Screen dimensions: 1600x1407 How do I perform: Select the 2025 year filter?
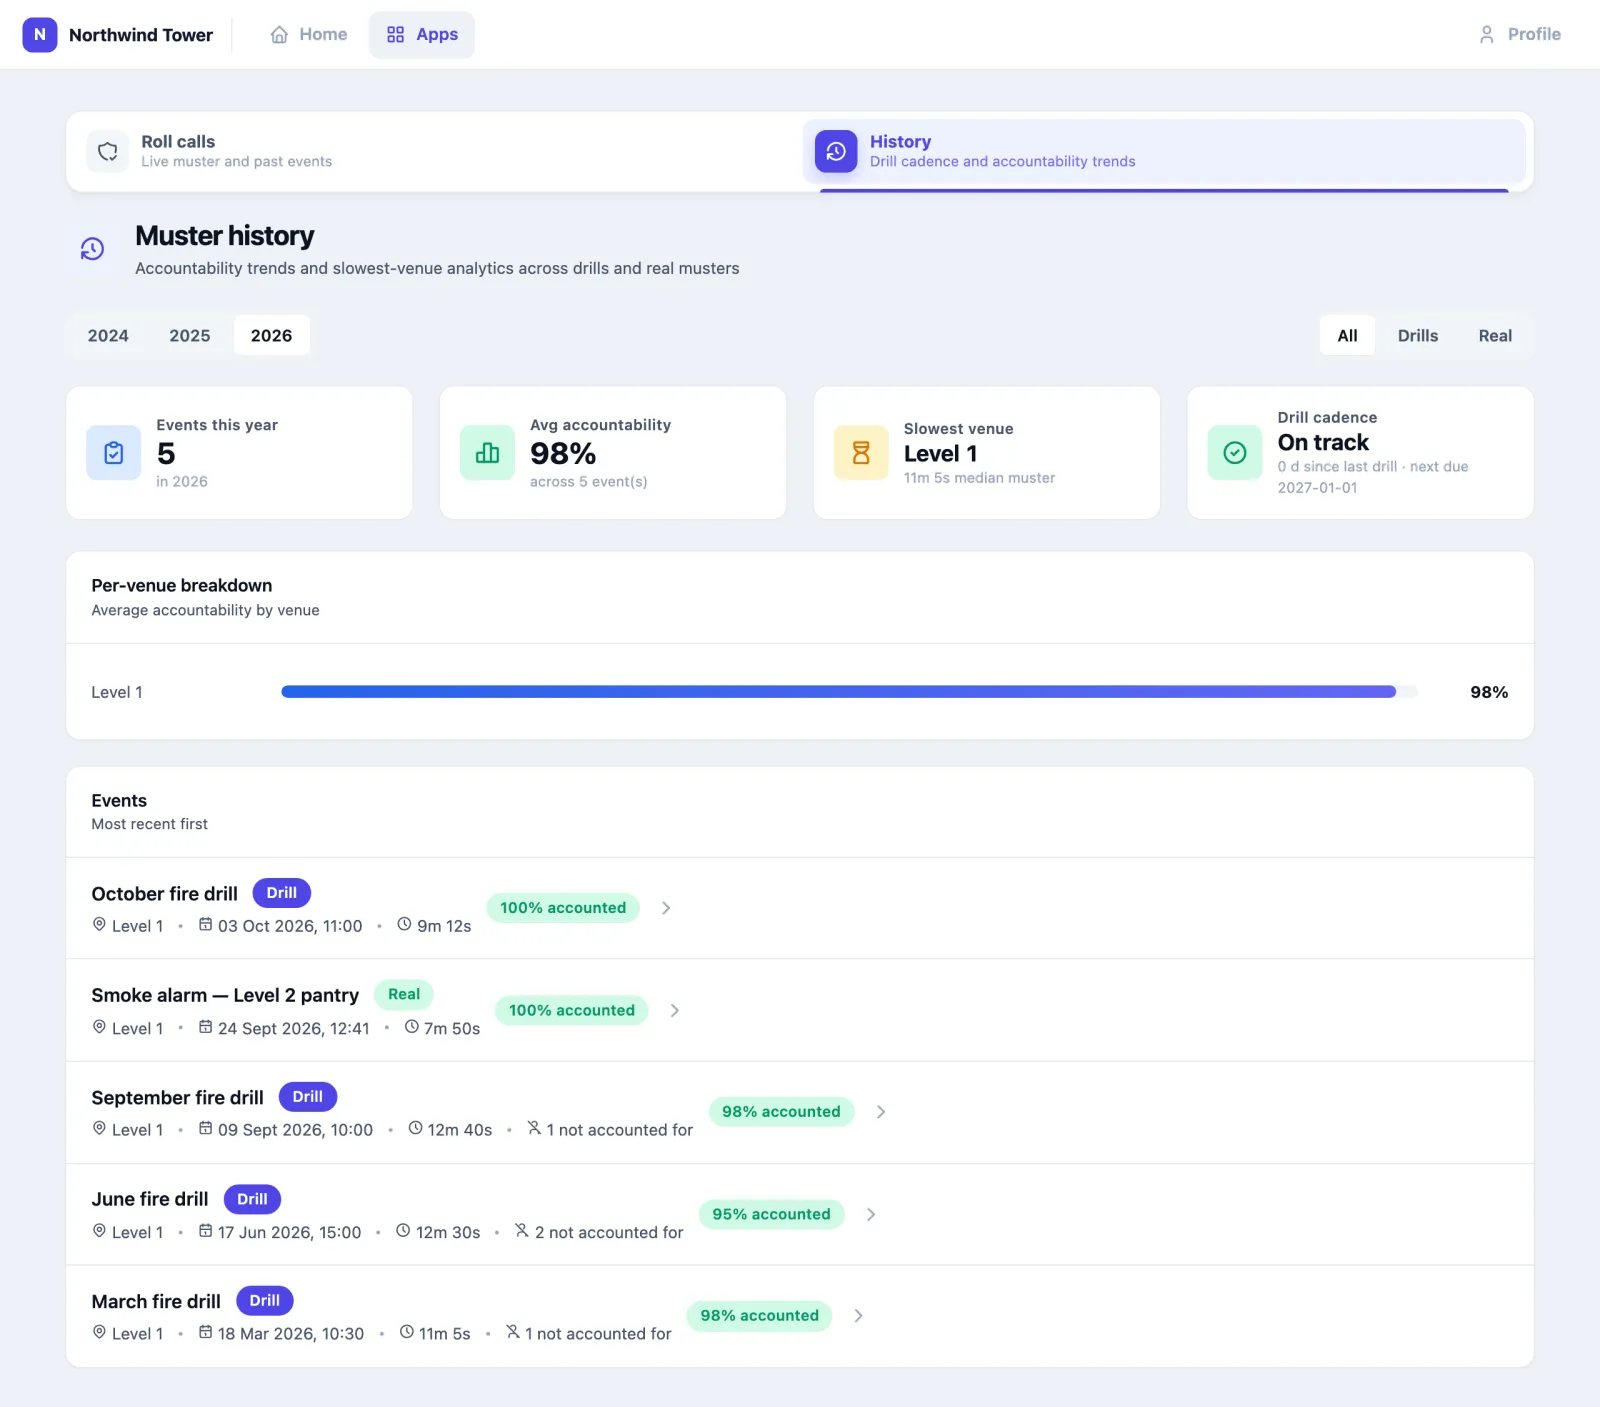click(190, 336)
